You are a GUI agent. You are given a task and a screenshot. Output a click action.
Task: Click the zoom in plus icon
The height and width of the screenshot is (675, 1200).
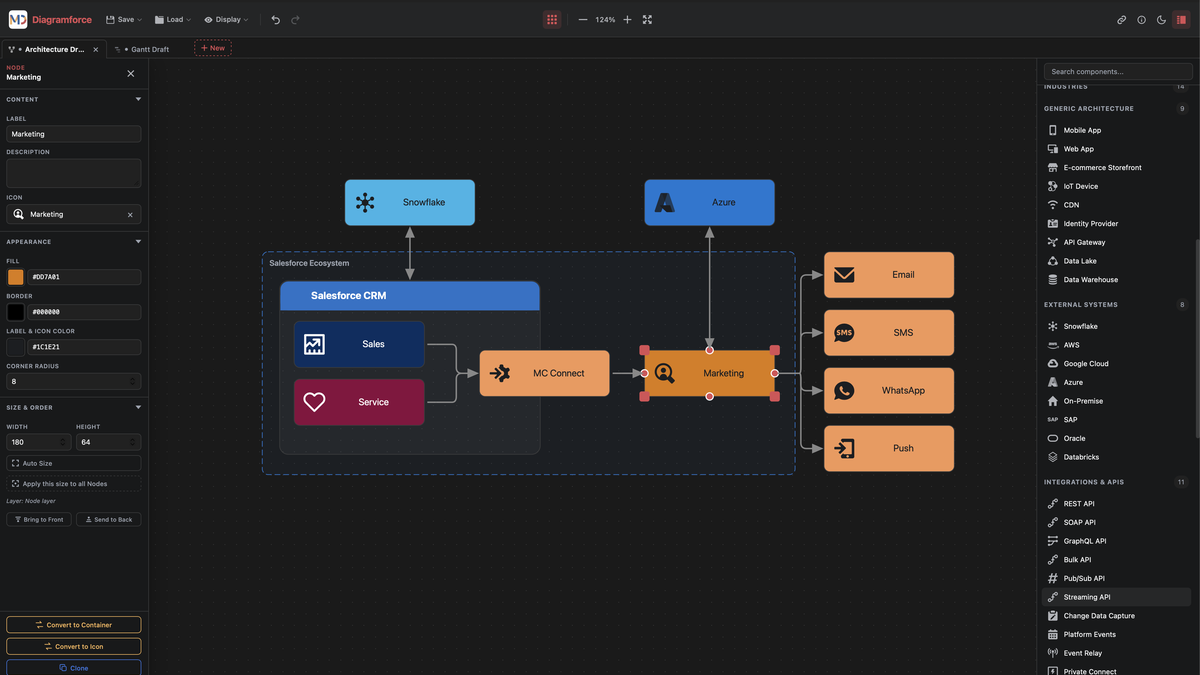pos(627,19)
